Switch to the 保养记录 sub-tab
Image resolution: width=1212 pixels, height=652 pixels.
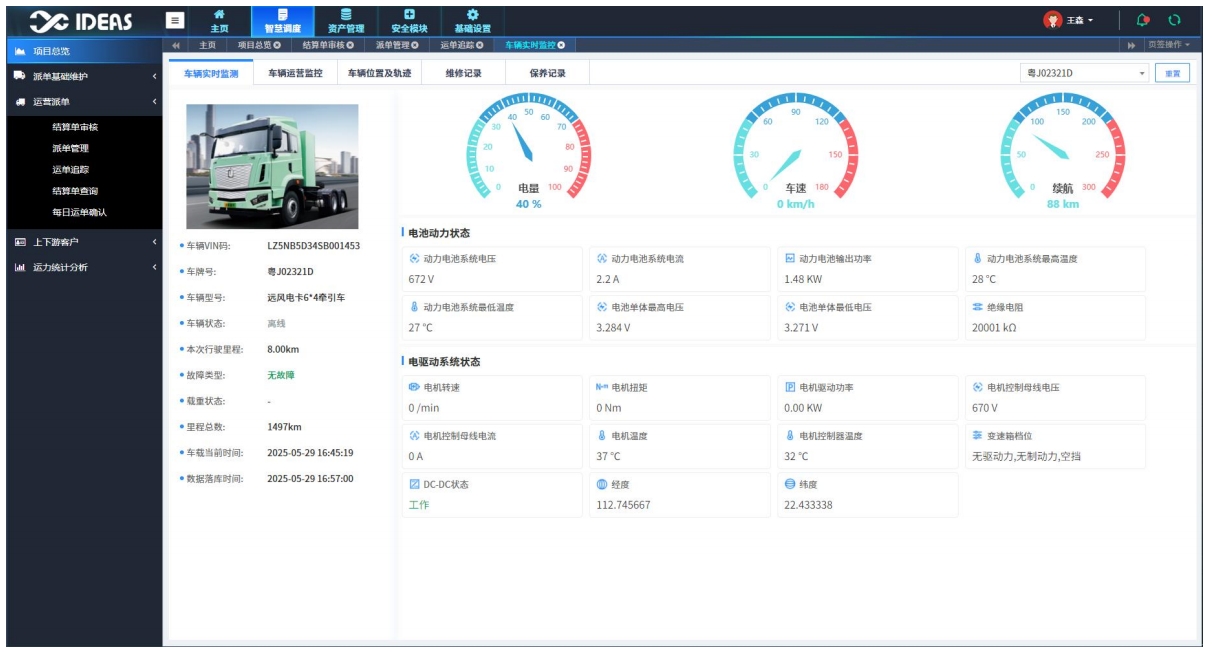click(x=547, y=73)
